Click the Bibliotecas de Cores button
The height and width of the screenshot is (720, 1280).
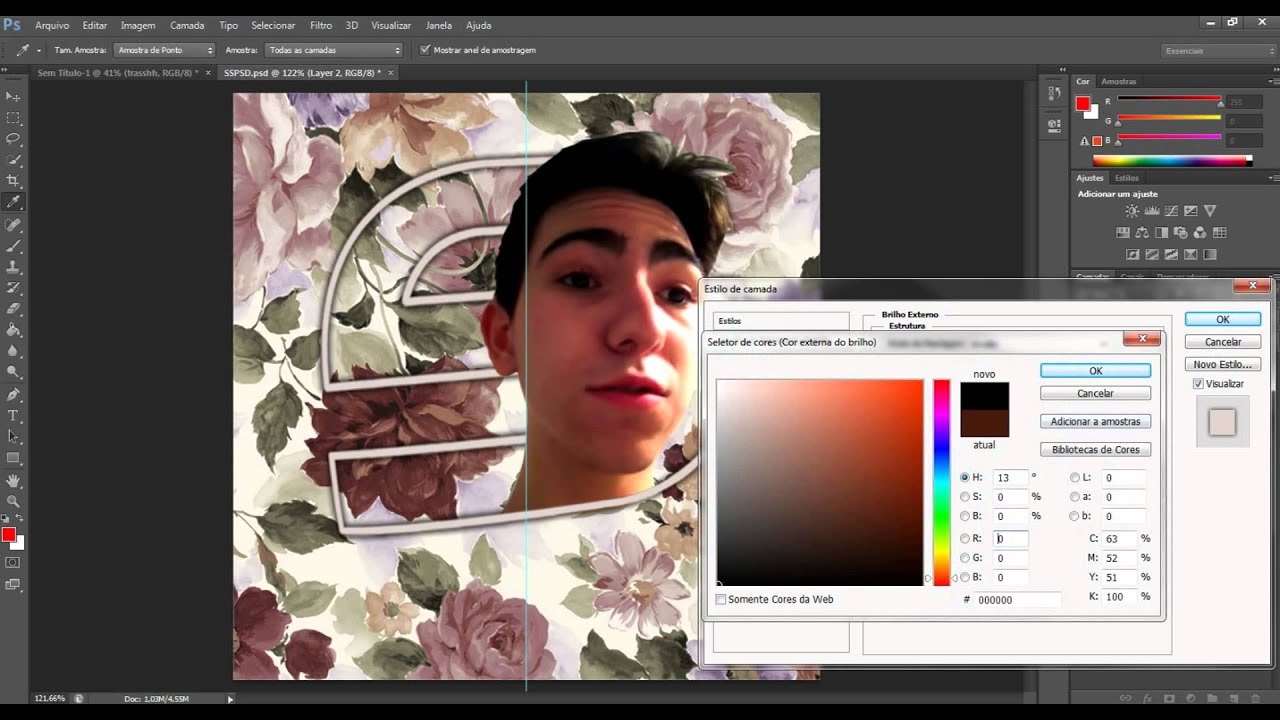click(1095, 450)
